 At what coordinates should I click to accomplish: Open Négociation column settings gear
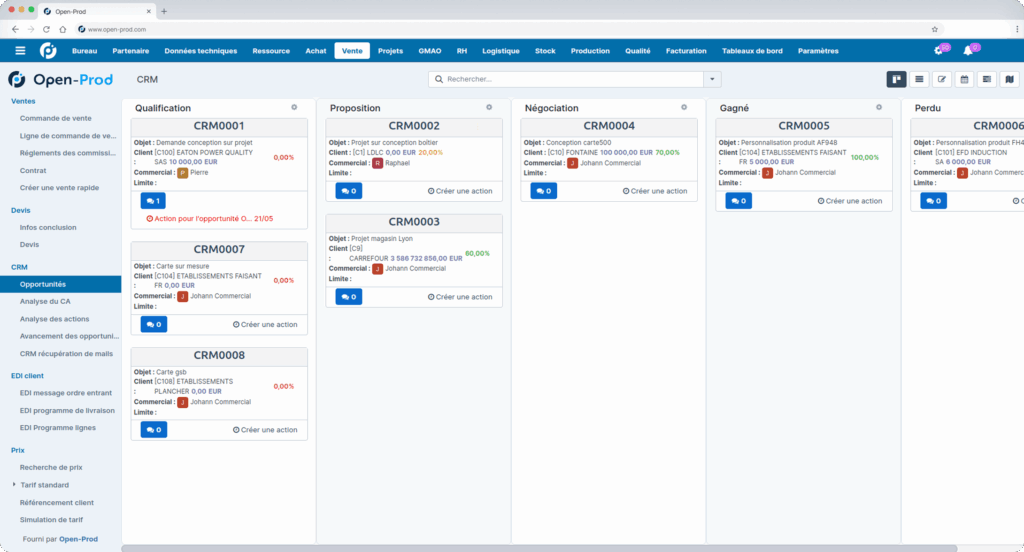(684, 107)
